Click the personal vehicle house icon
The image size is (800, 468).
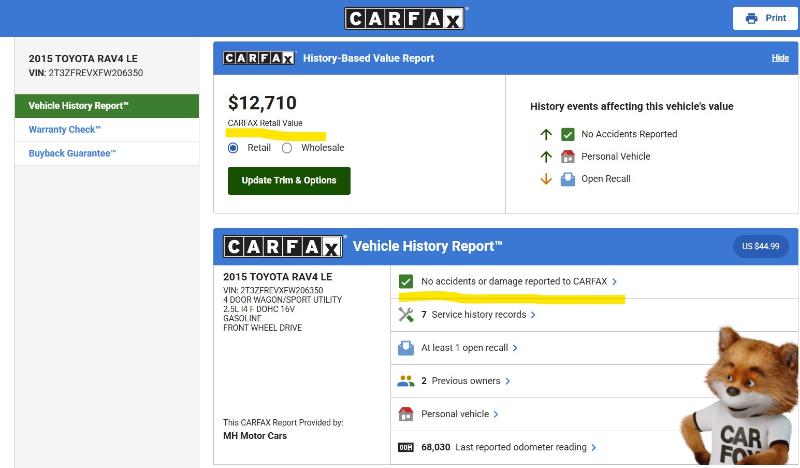(x=406, y=414)
